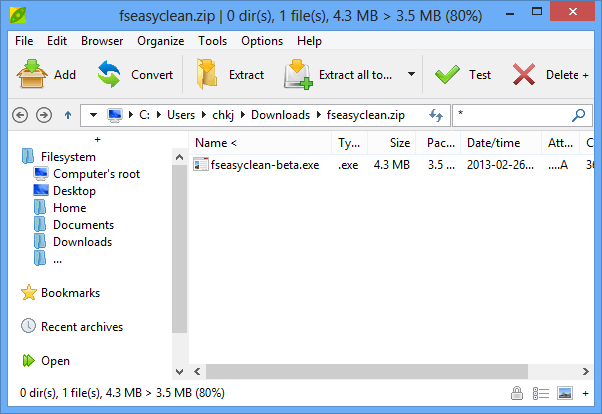Viewport: 602px width, 414px height.
Task: Click the search magnifier icon
Action: point(578,115)
